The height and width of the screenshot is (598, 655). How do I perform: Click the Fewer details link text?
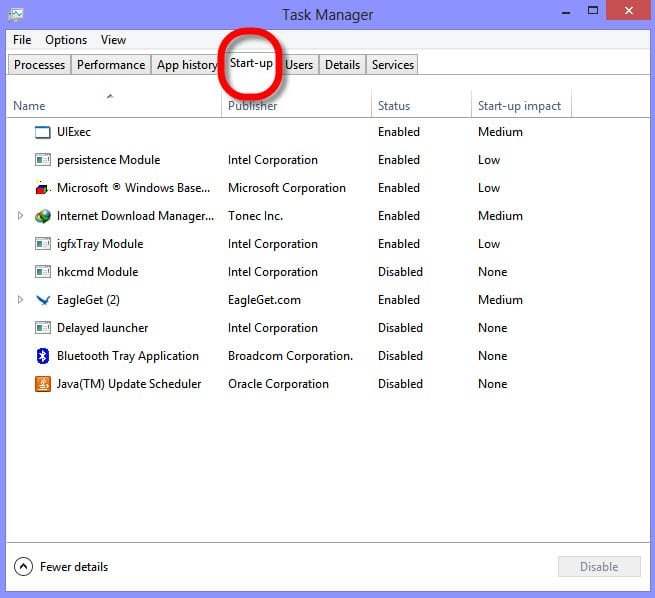[74, 567]
